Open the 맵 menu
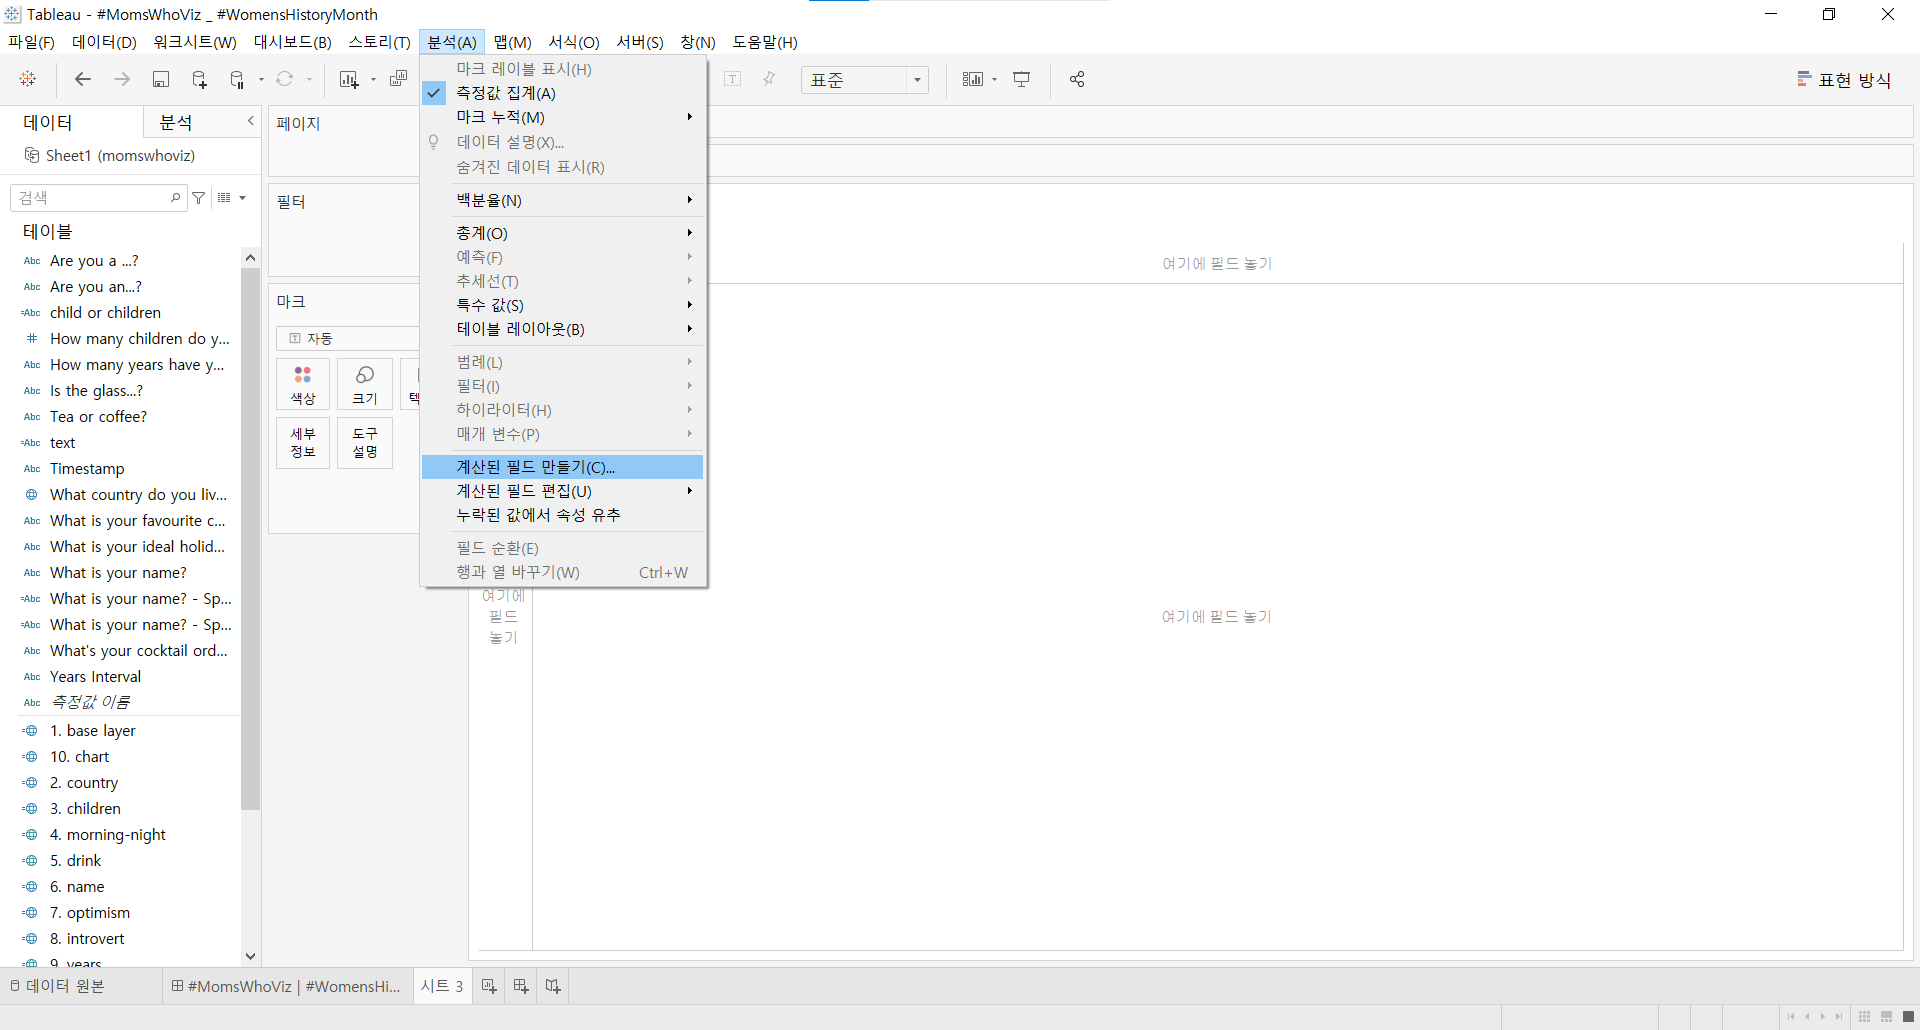 pos(512,42)
